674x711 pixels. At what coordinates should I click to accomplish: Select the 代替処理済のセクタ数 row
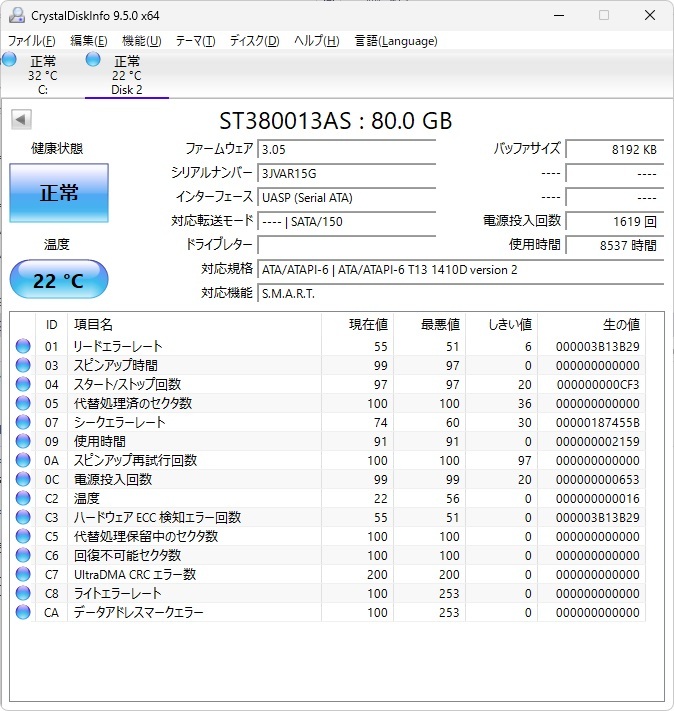tap(133, 404)
